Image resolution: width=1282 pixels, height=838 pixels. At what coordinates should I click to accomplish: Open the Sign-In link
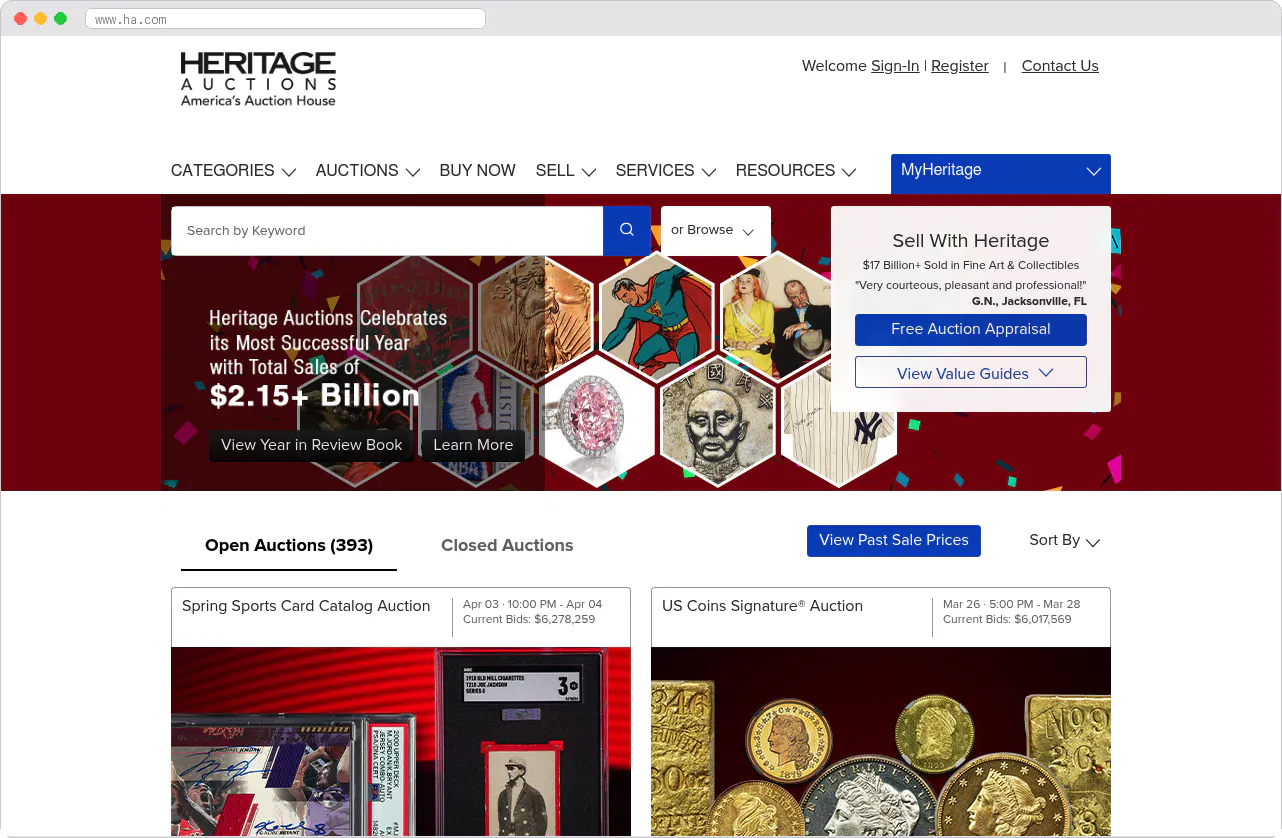click(x=894, y=66)
